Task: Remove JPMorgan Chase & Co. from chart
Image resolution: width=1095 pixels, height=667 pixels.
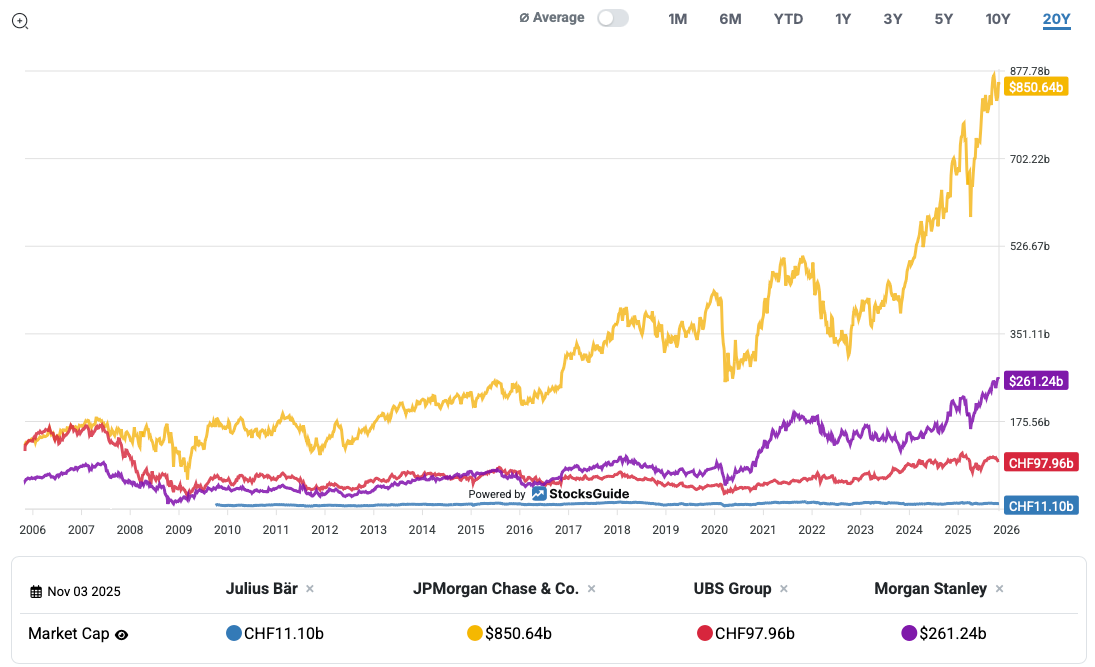Action: click(x=591, y=589)
